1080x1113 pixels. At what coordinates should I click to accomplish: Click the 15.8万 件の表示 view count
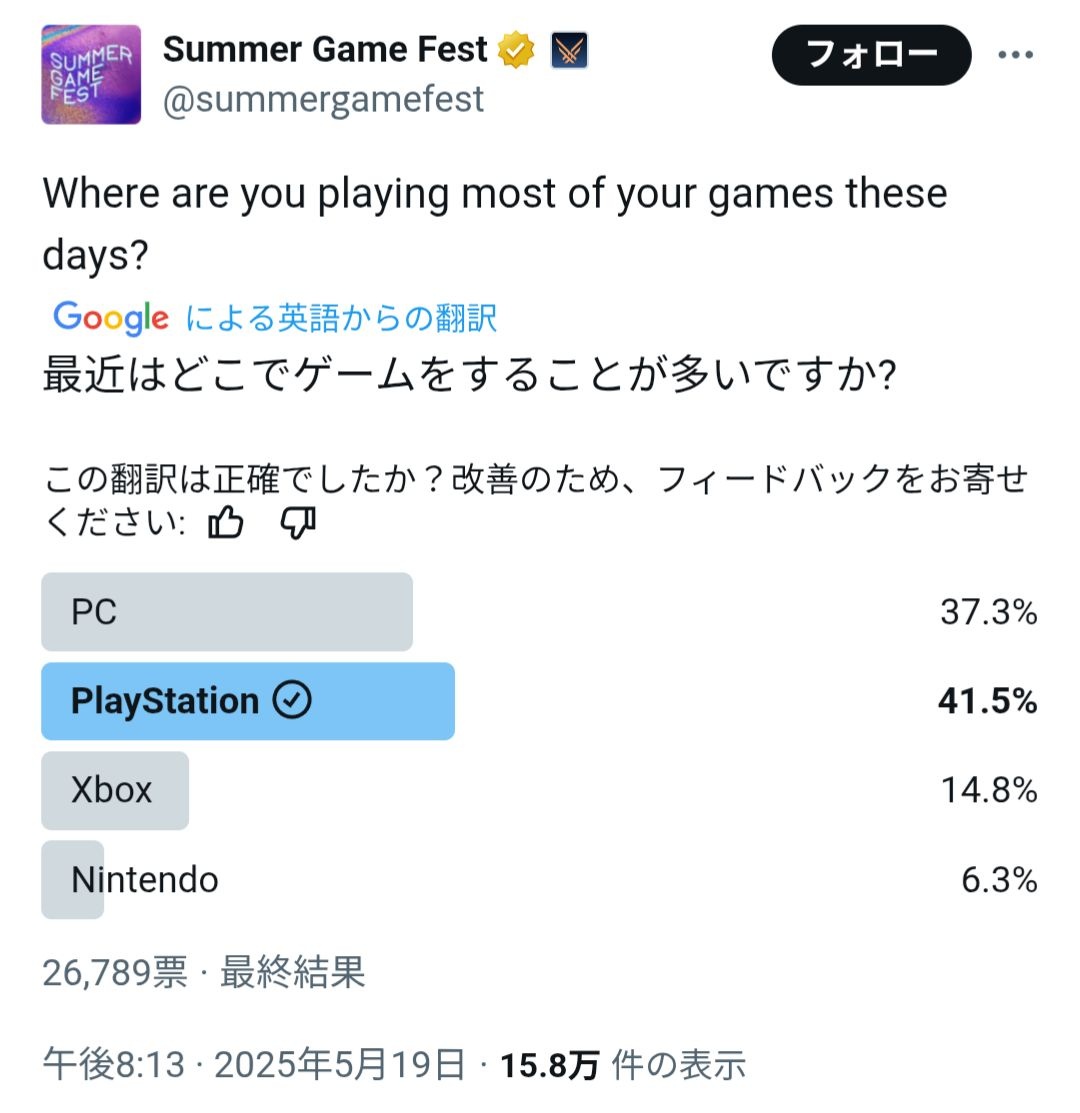pyautogui.click(x=623, y=1065)
